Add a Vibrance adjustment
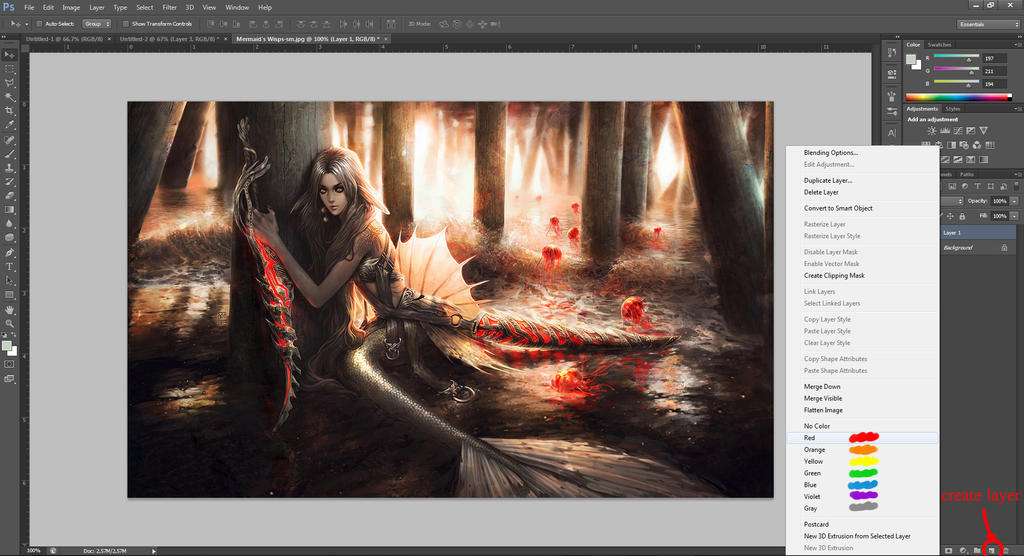 pyautogui.click(x=984, y=131)
